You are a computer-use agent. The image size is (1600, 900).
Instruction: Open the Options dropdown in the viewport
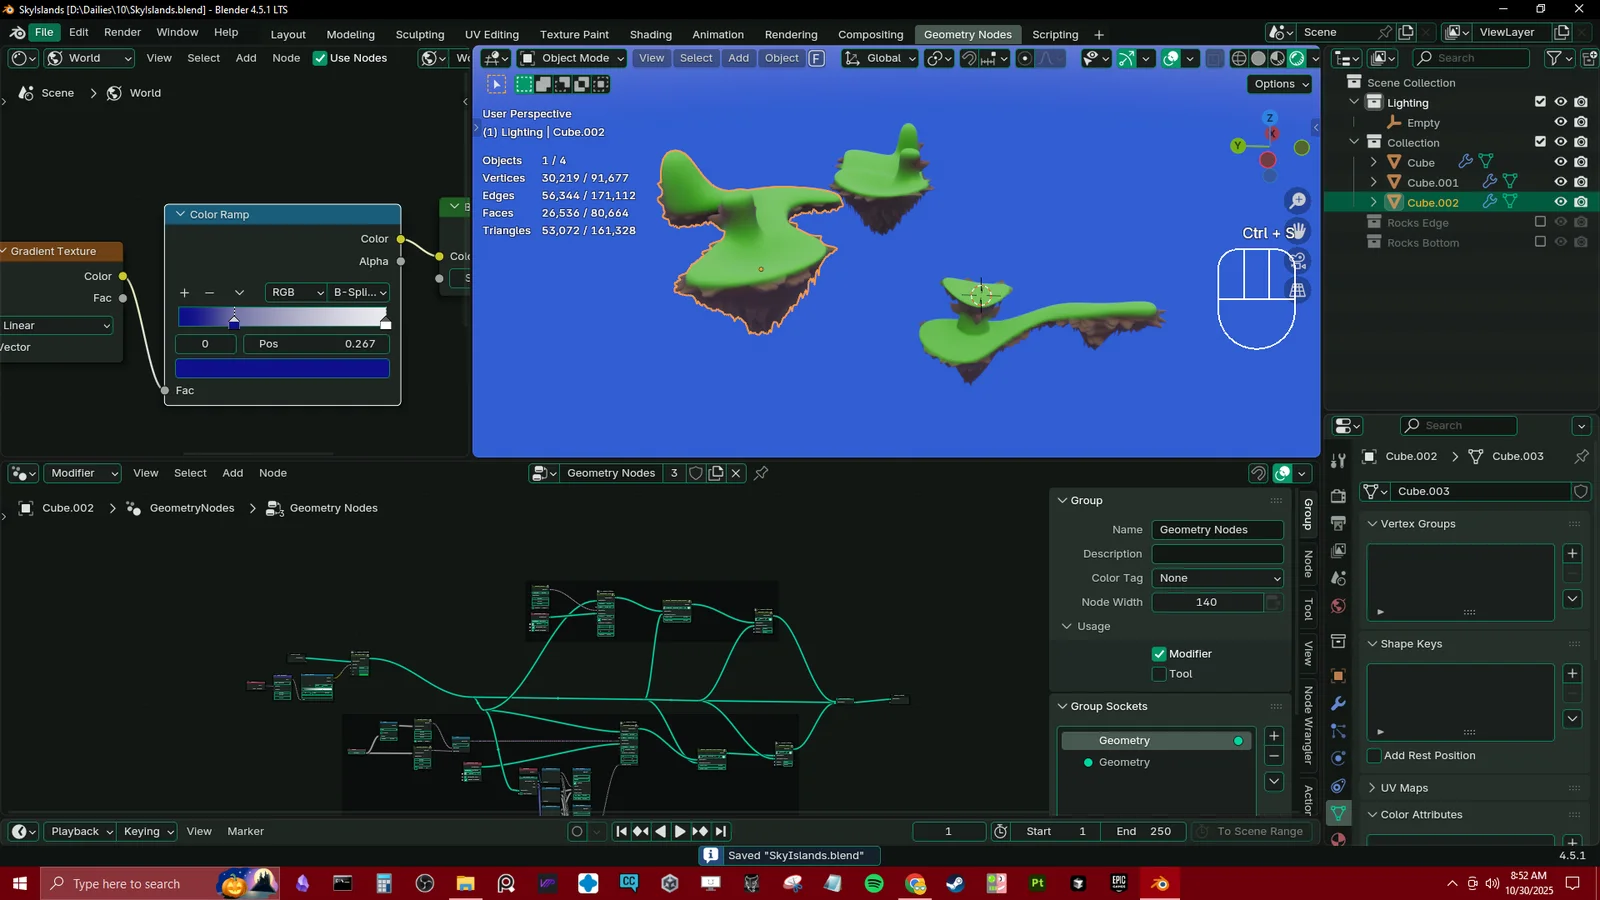[x=1279, y=84]
